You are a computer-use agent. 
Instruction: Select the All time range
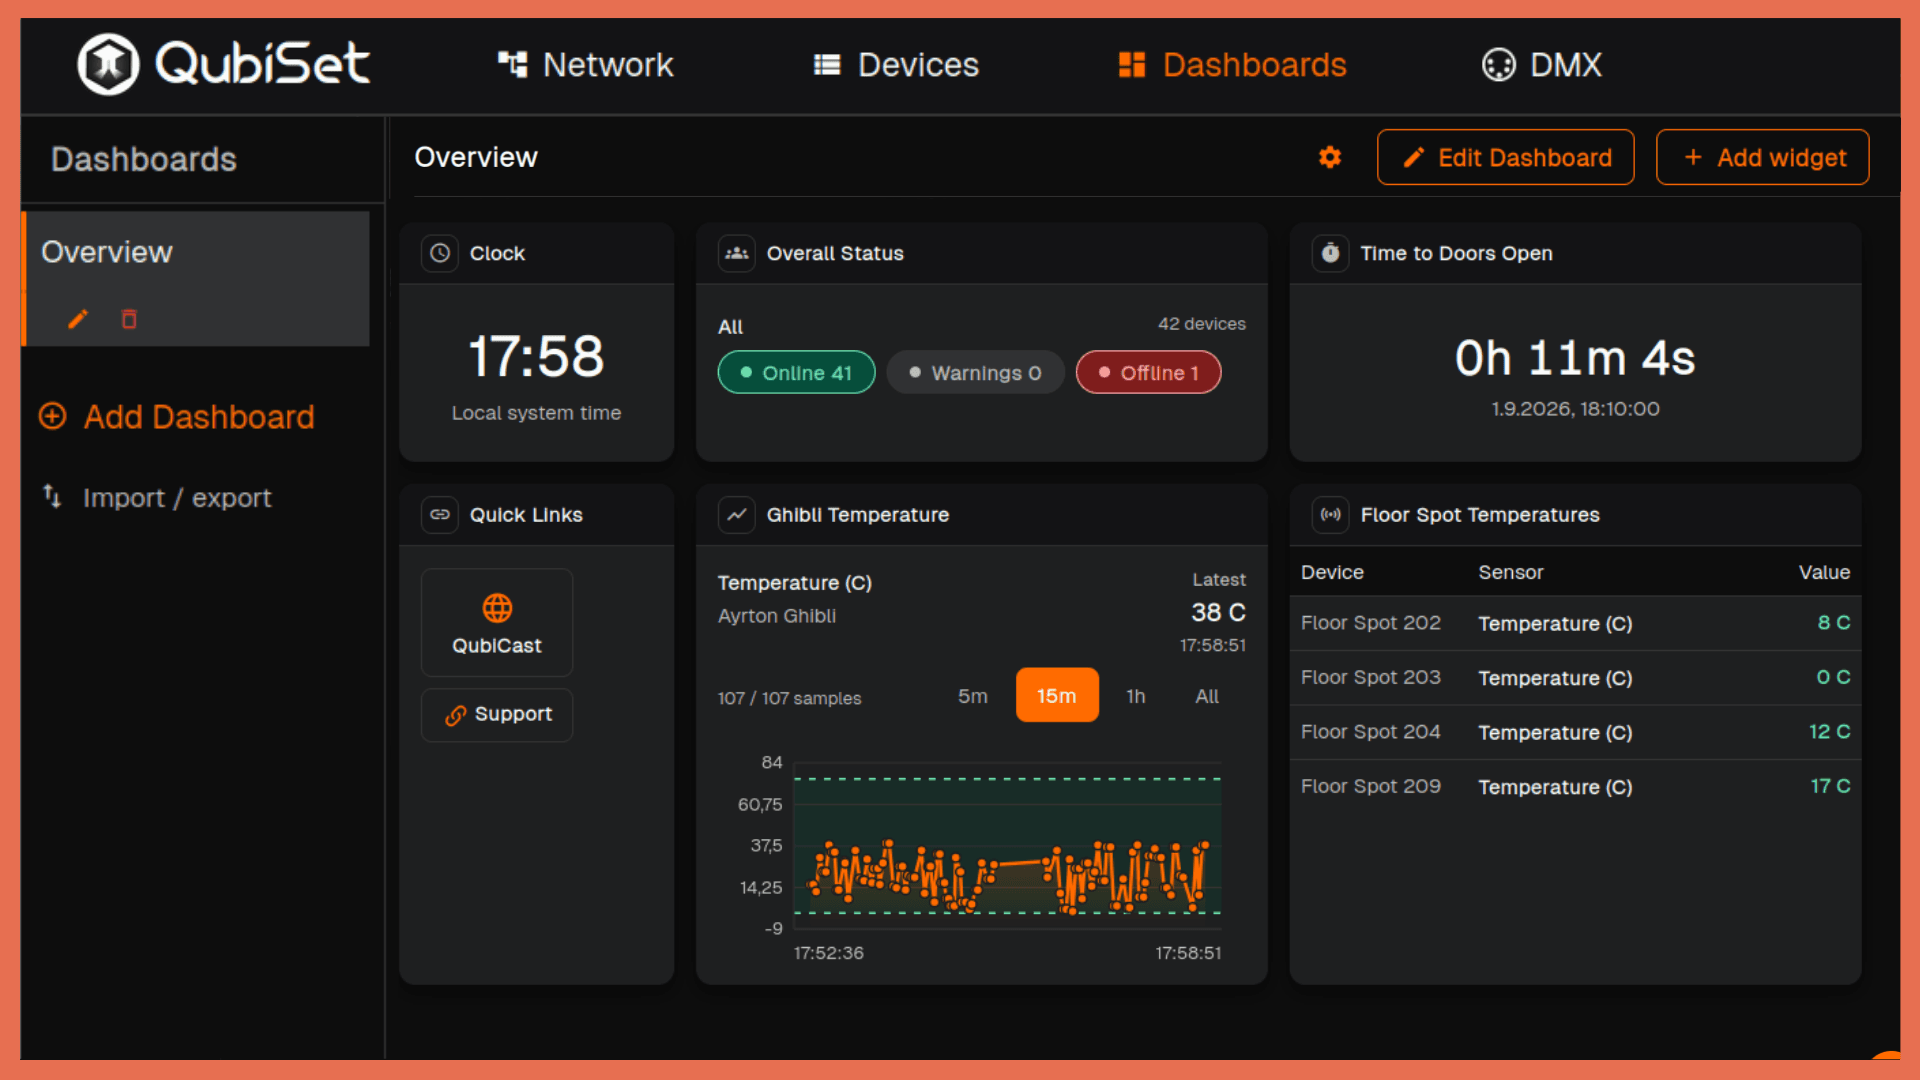coord(1207,696)
